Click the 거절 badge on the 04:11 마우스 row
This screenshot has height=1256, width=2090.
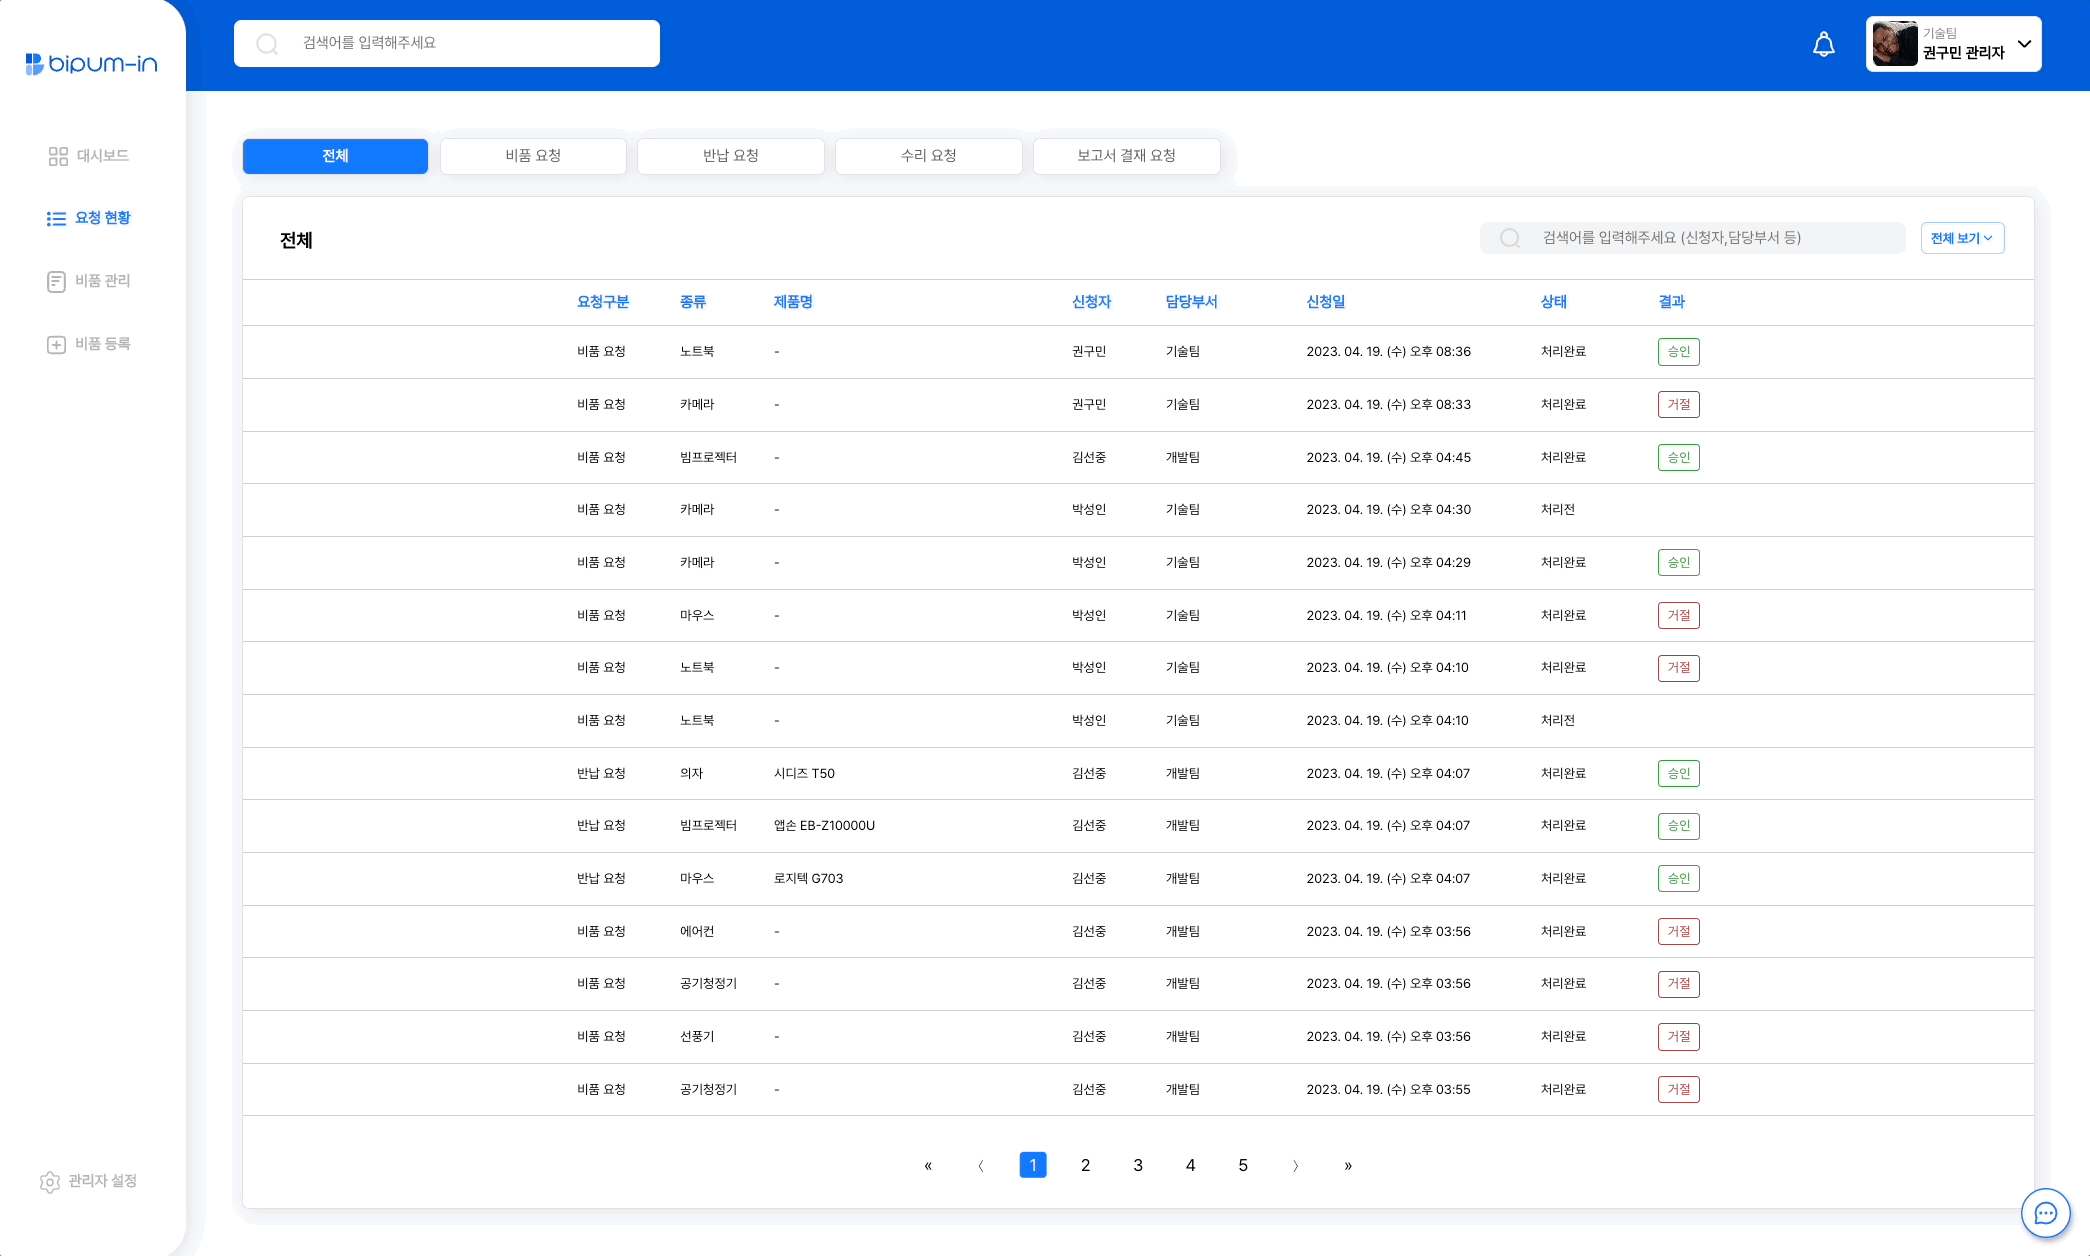[1679, 616]
